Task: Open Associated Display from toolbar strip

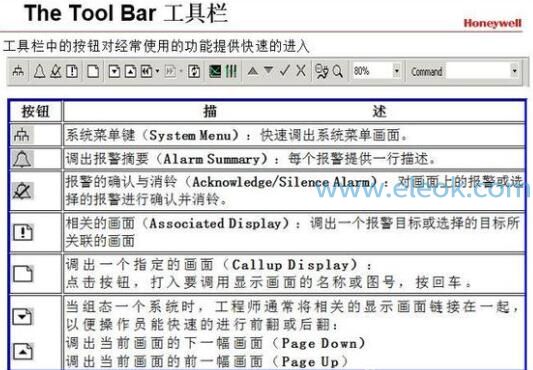Action: tap(72, 71)
